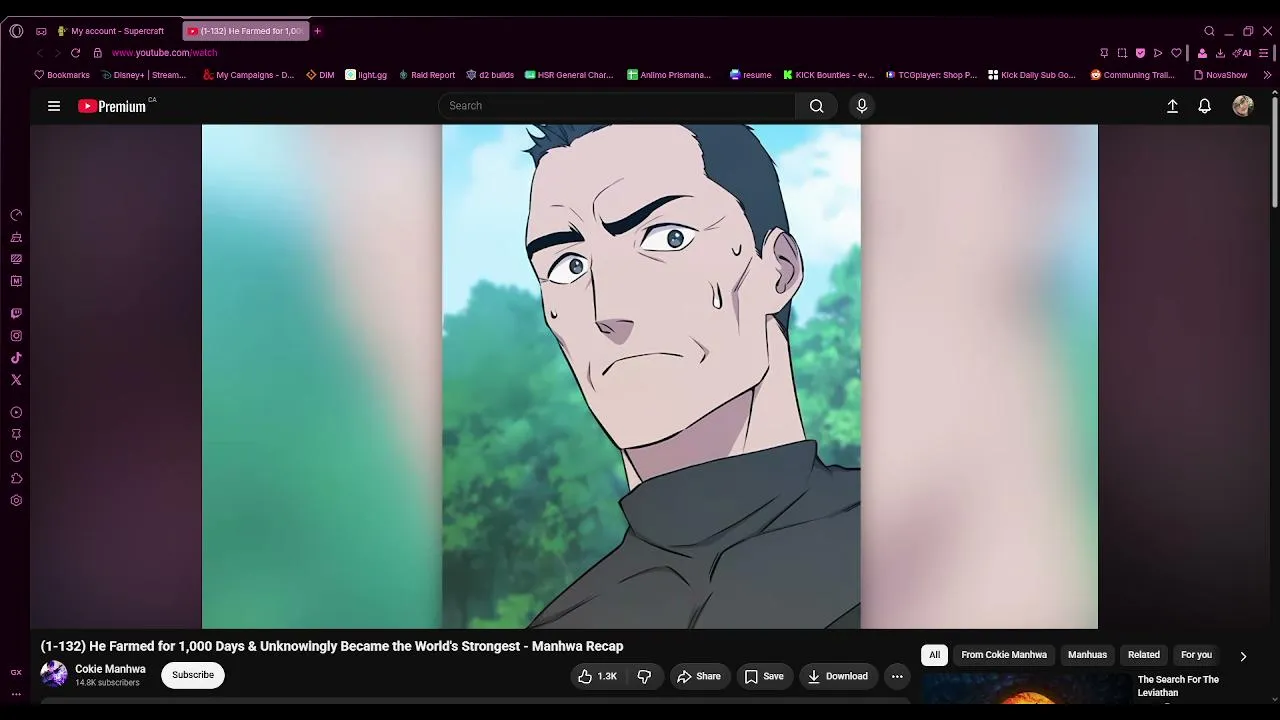
Task: Click the YouTube search magnifier button
Action: click(817, 106)
